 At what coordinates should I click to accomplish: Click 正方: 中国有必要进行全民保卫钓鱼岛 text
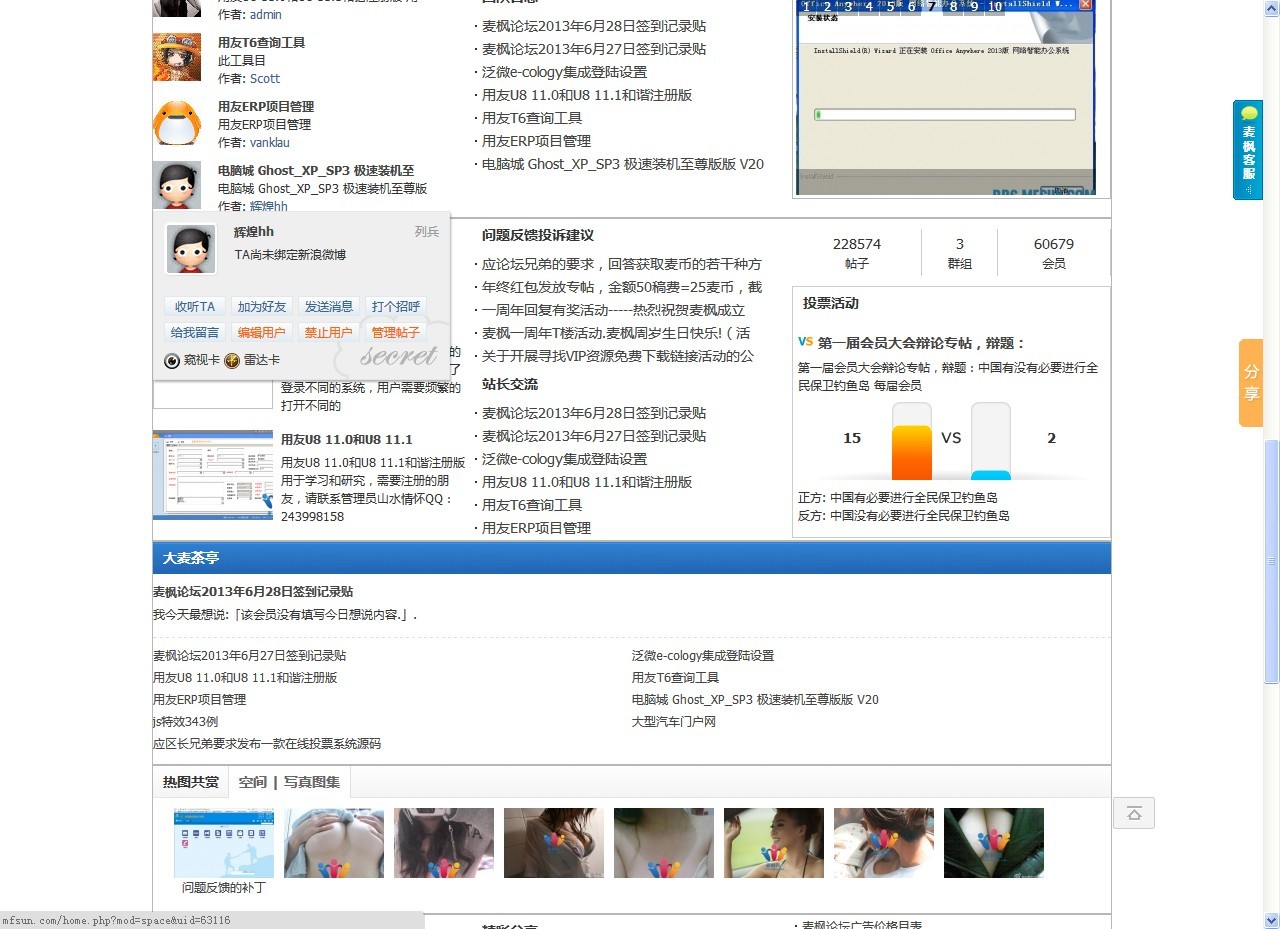898,498
